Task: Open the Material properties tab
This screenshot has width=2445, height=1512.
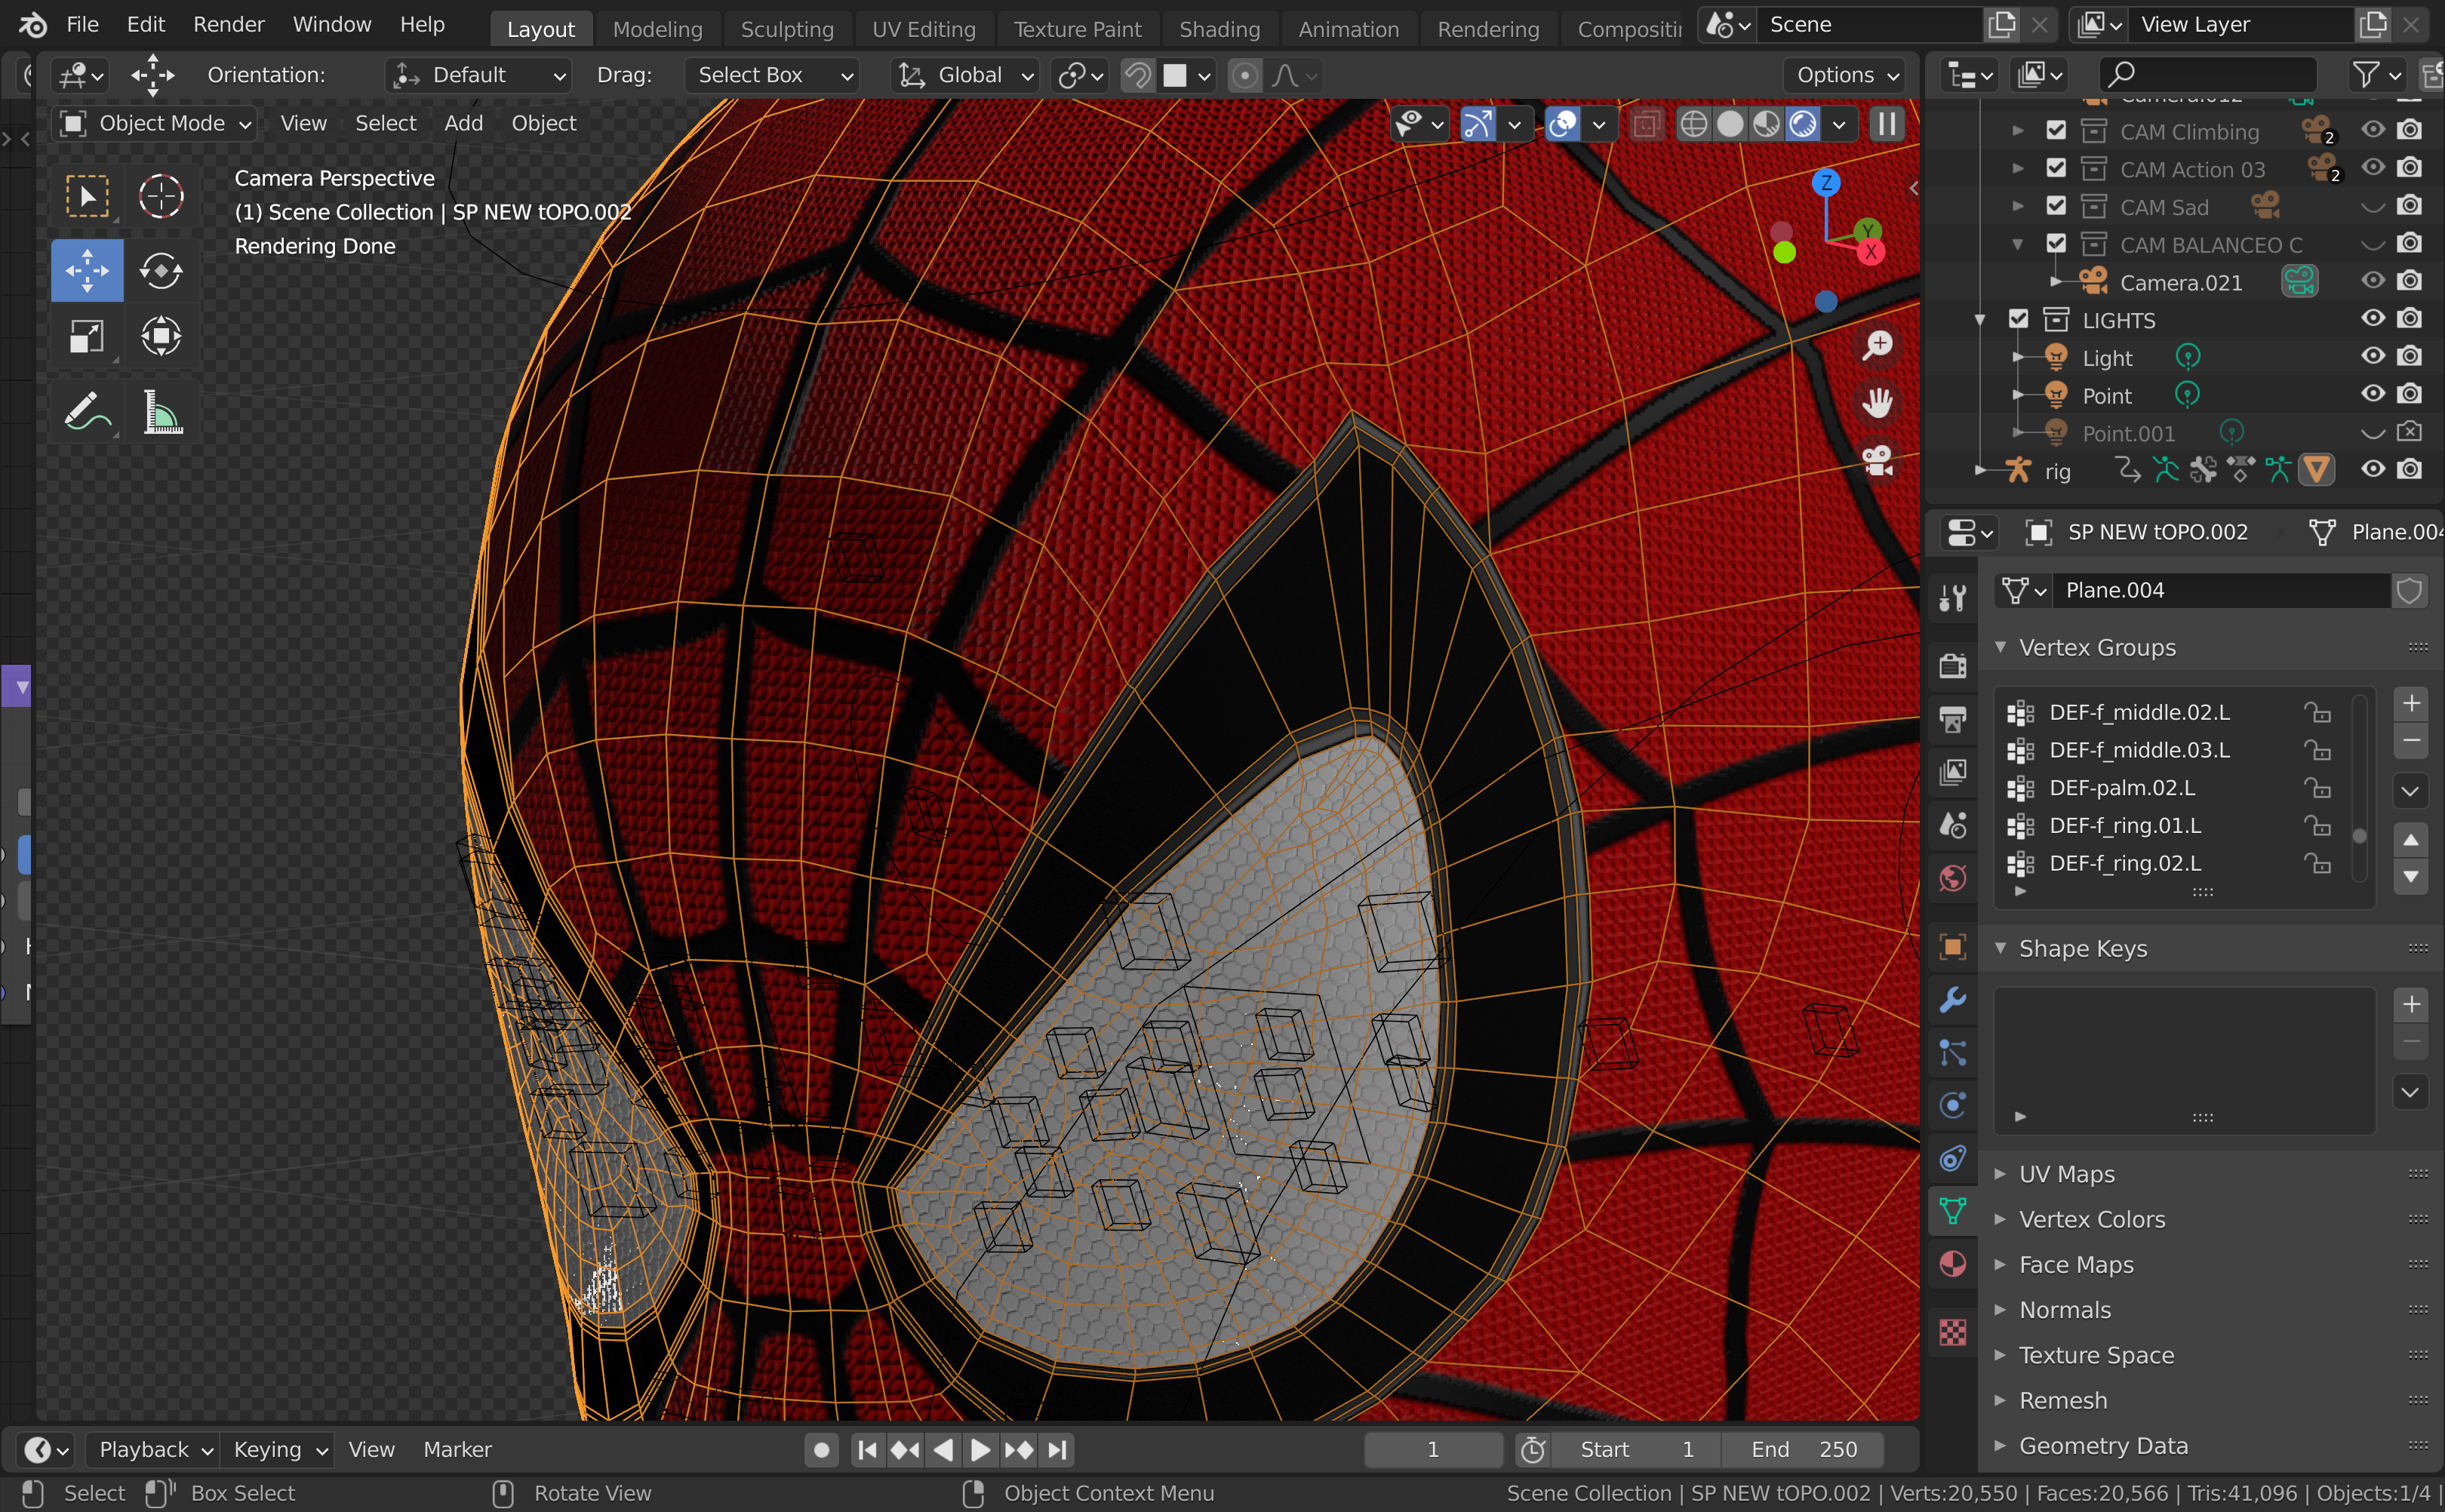Action: point(1952,1264)
